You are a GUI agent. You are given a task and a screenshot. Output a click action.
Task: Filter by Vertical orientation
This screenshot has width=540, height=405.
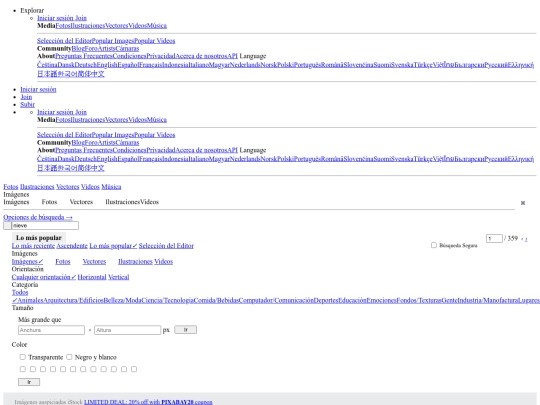(x=118, y=277)
